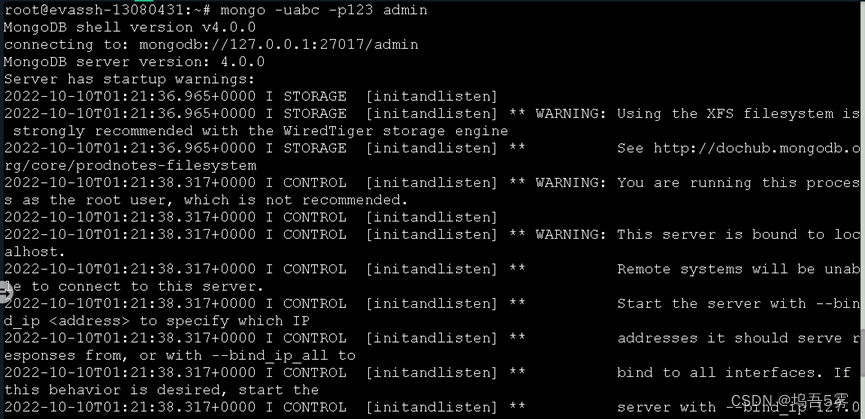The height and width of the screenshot is (419, 865).
Task: Click the mongo -uabc -p123 admin command
Action: (x=324, y=10)
